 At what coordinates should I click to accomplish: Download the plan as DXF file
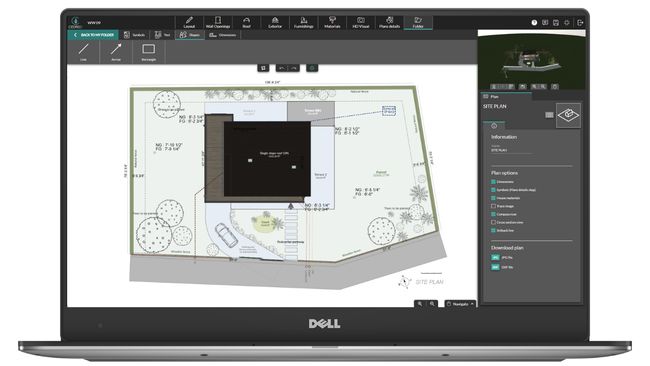point(495,267)
